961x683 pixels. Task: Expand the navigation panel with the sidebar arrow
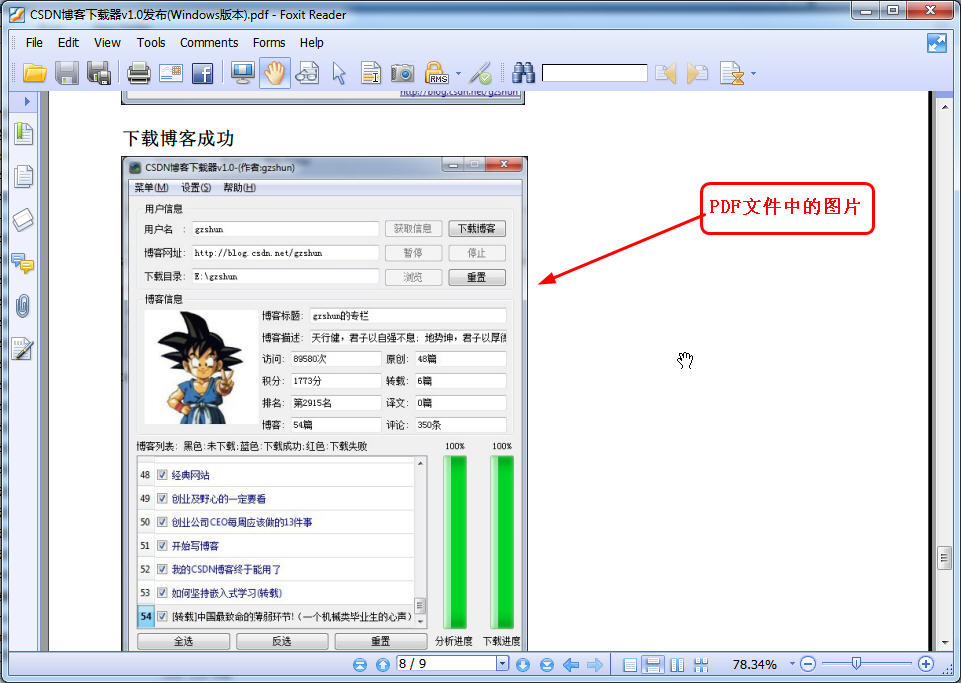click(x=27, y=101)
